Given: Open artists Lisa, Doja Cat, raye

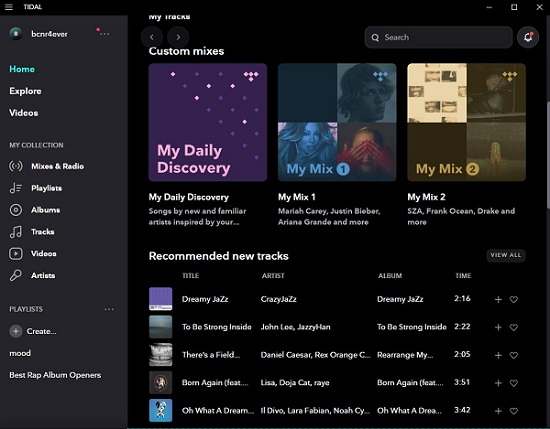Looking at the screenshot, I should pyautogui.click(x=295, y=383).
